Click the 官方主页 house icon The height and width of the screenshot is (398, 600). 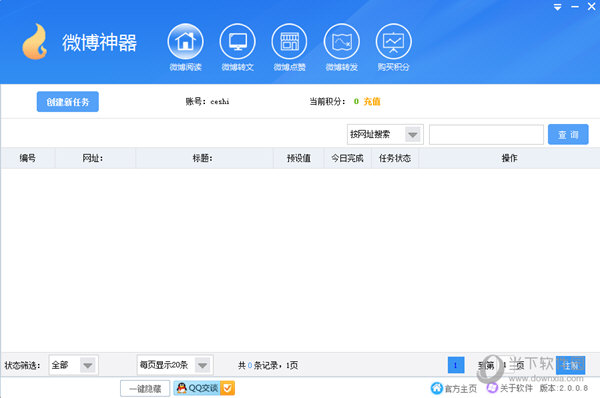click(x=436, y=388)
